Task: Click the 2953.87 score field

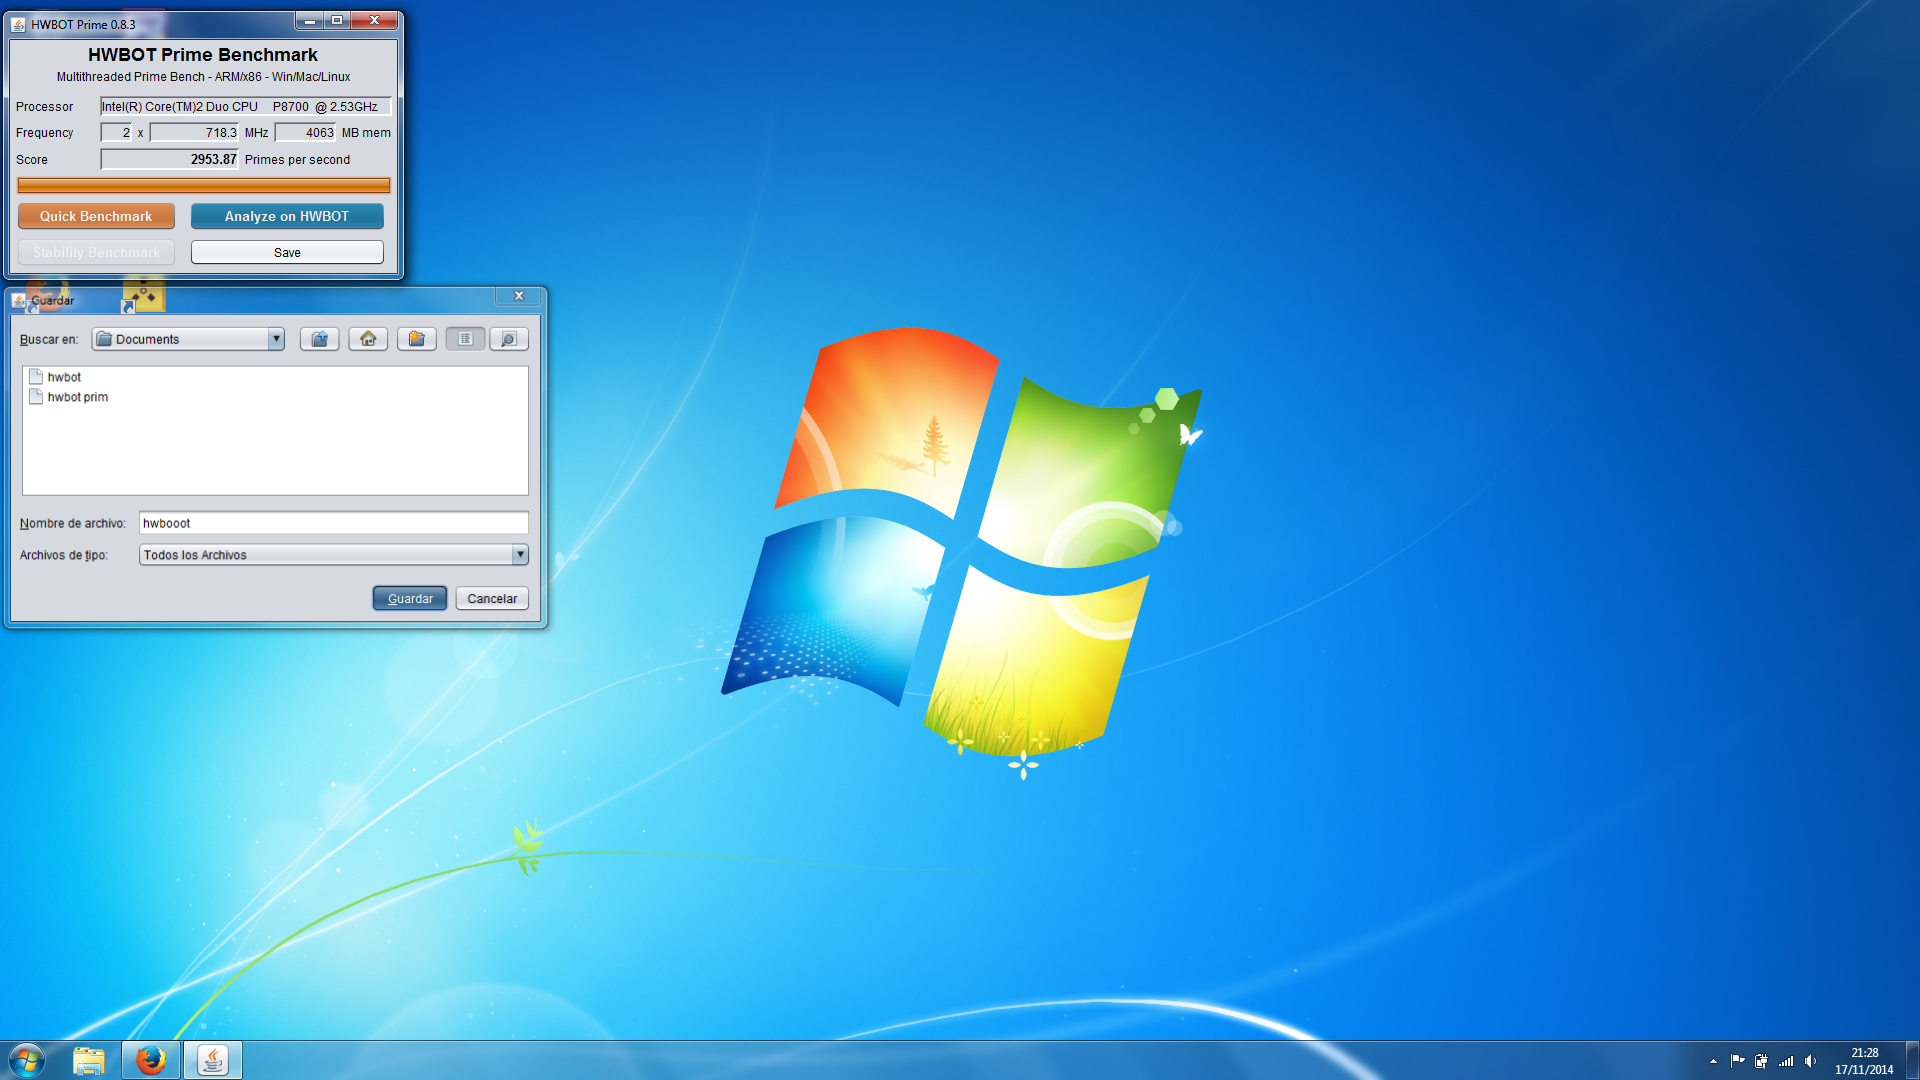Action: point(169,159)
